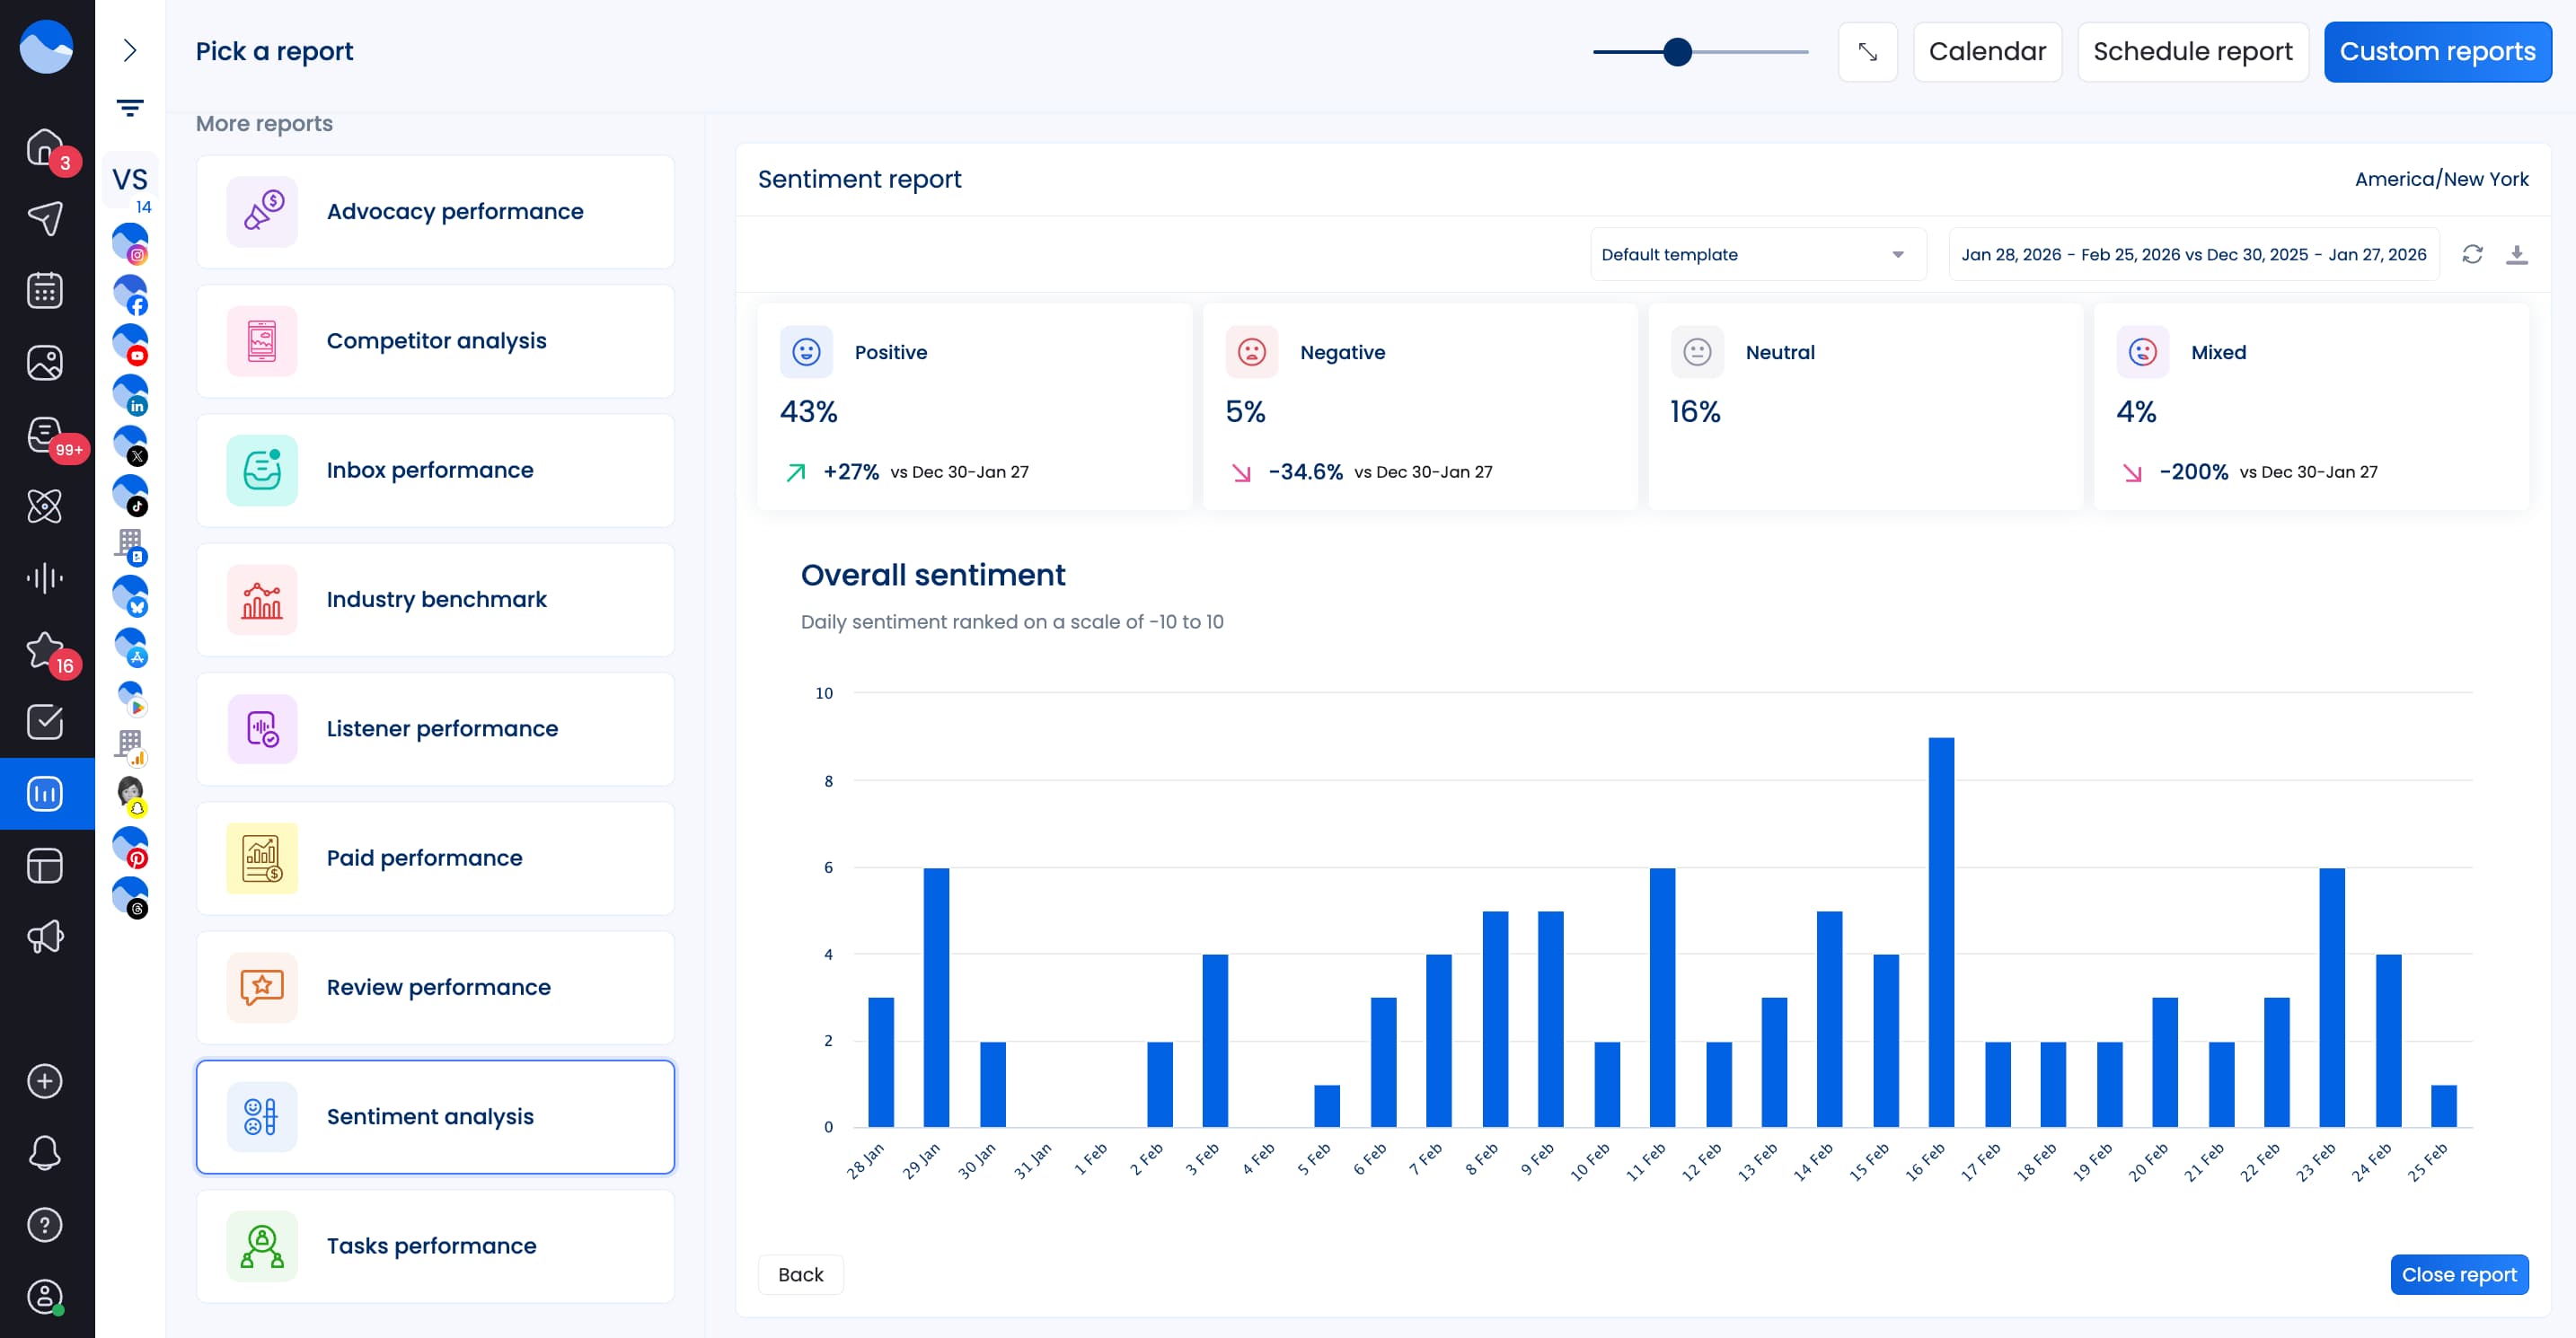The width and height of the screenshot is (2576, 1338).
Task: Open the Industry benchmark report
Action: [435, 599]
